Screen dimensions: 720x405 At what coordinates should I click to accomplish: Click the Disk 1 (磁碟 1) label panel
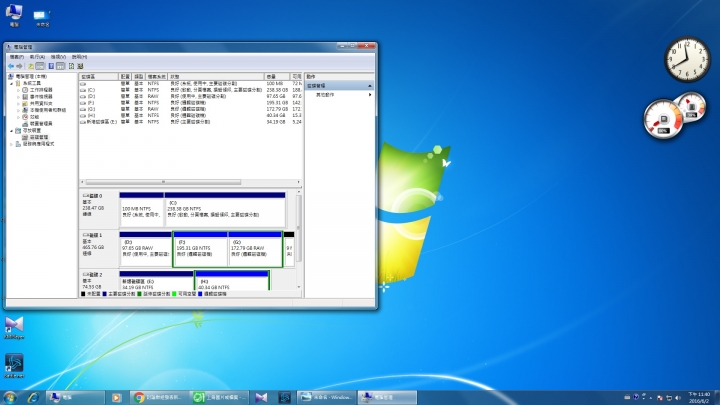[x=99, y=249]
